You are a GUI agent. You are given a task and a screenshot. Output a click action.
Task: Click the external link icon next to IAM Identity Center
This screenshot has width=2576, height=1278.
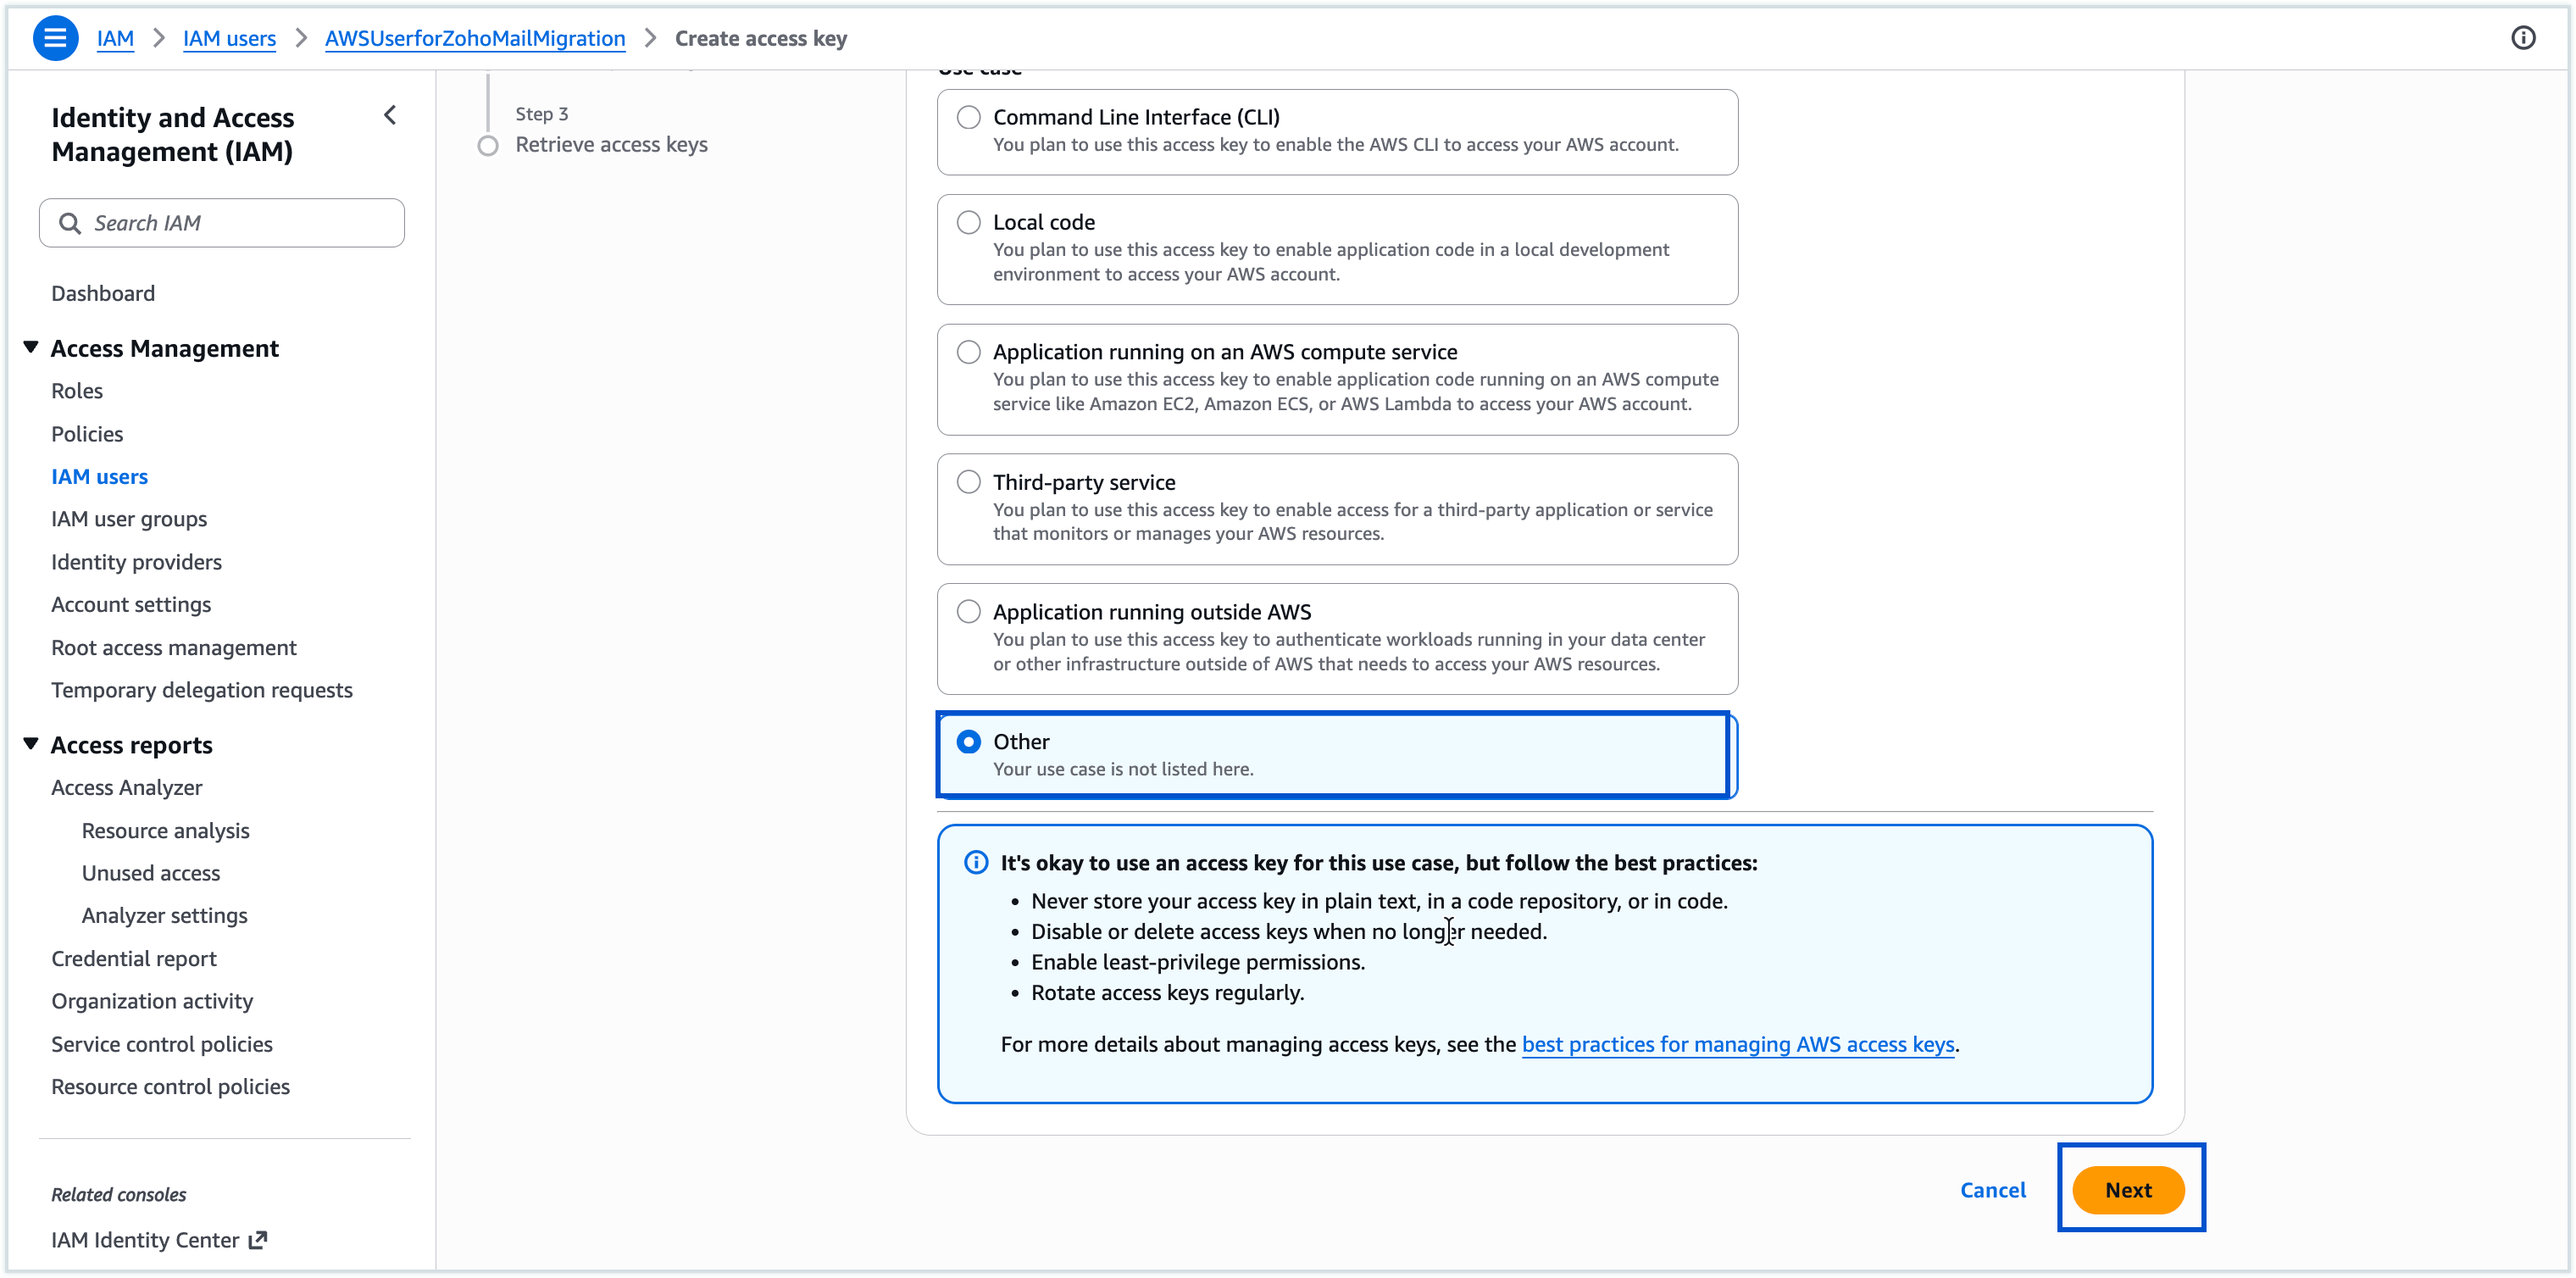click(x=258, y=1240)
